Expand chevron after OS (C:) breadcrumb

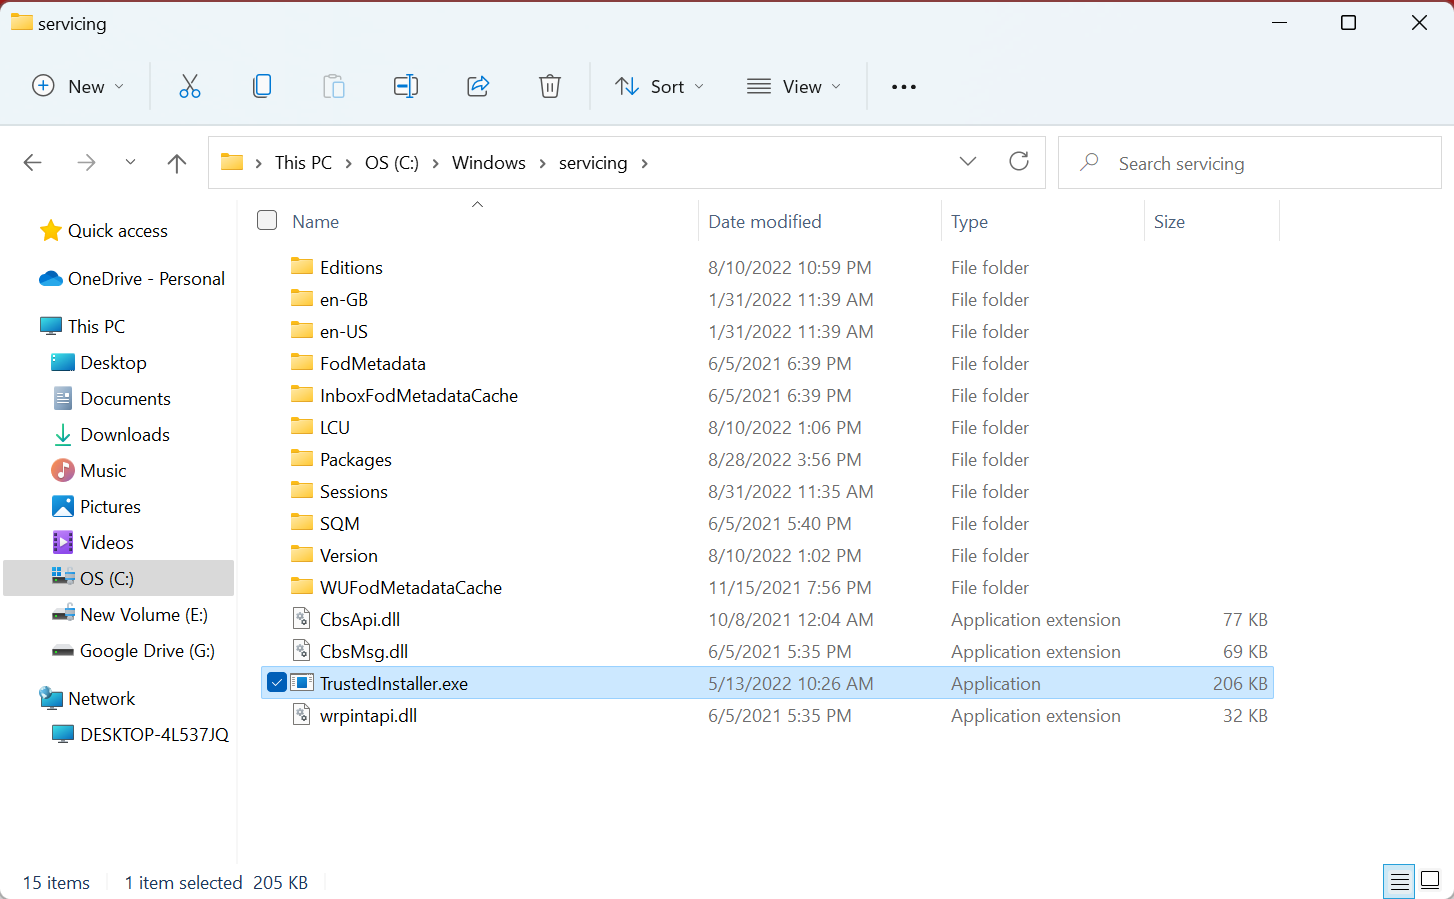(x=435, y=163)
